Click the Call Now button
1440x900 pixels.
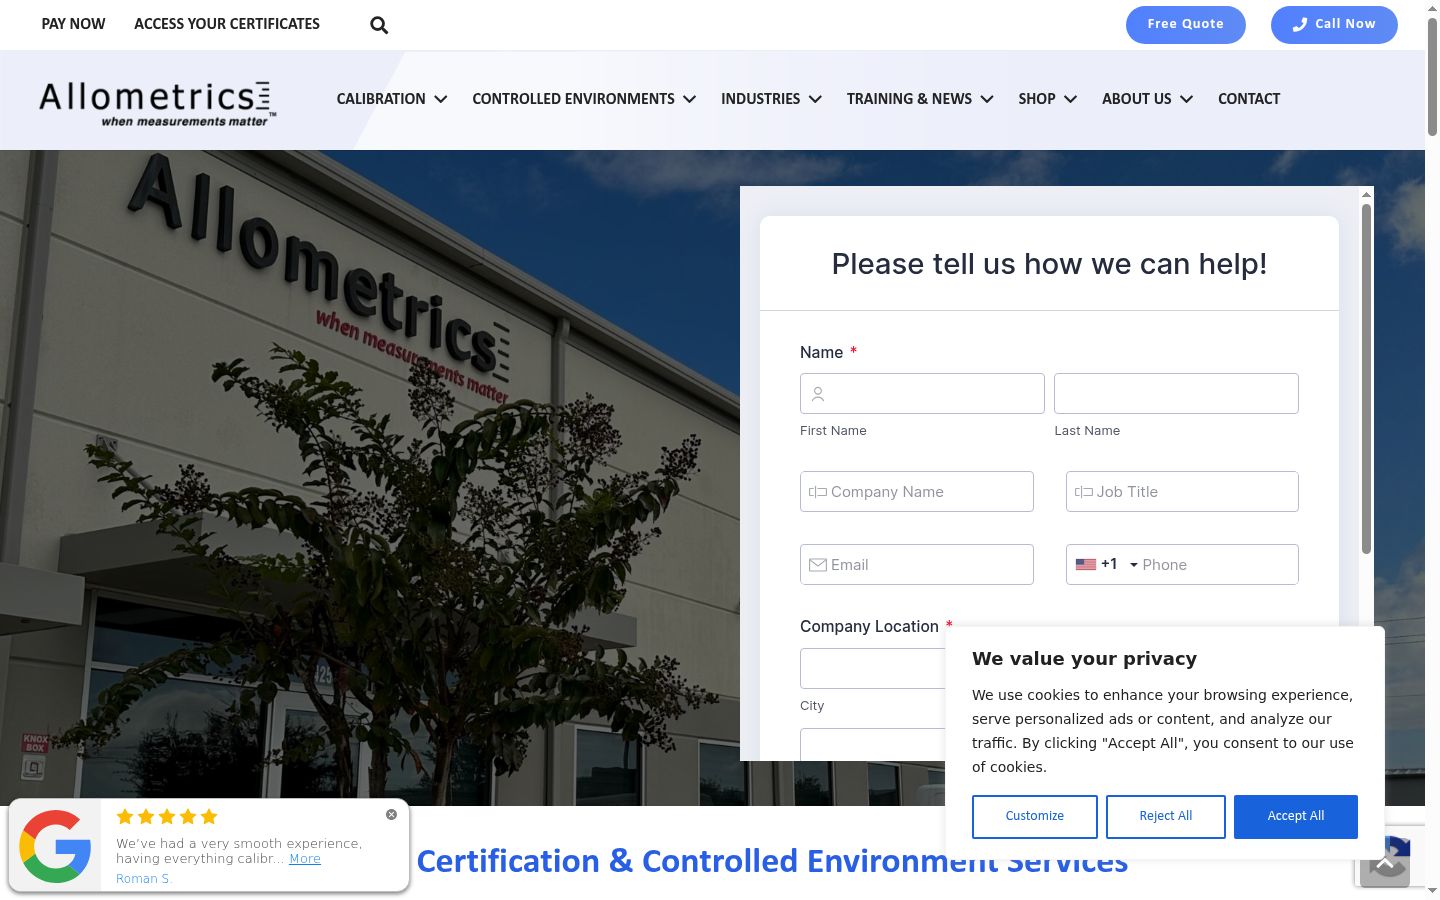point(1334,25)
